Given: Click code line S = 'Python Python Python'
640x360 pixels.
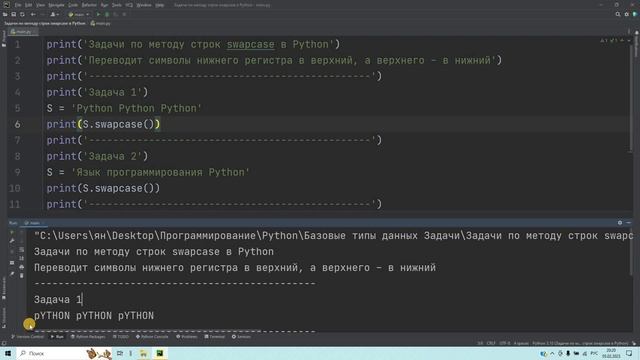Looking at the screenshot, I should pyautogui.click(x=124, y=108).
